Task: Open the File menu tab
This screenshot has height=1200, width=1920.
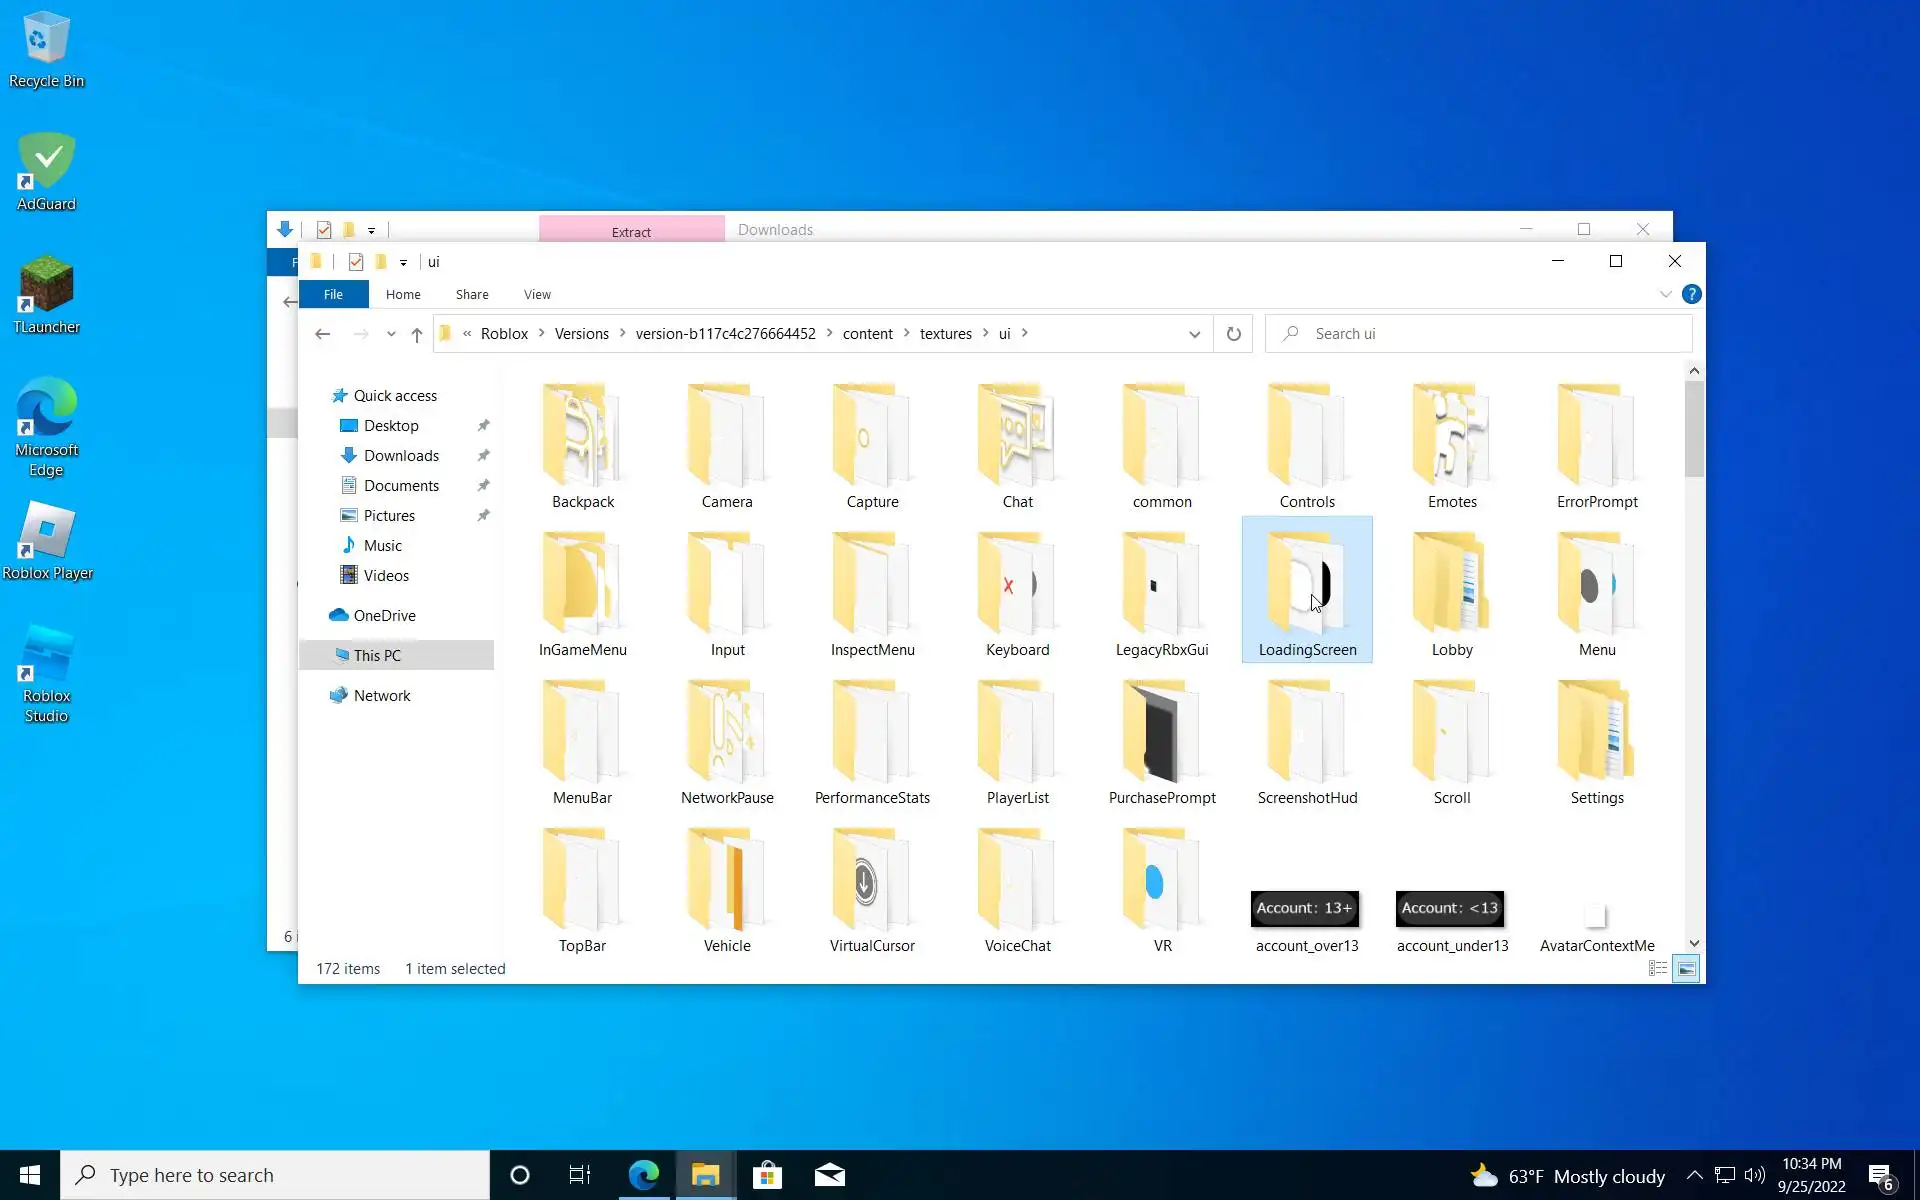Action: pyautogui.click(x=333, y=294)
